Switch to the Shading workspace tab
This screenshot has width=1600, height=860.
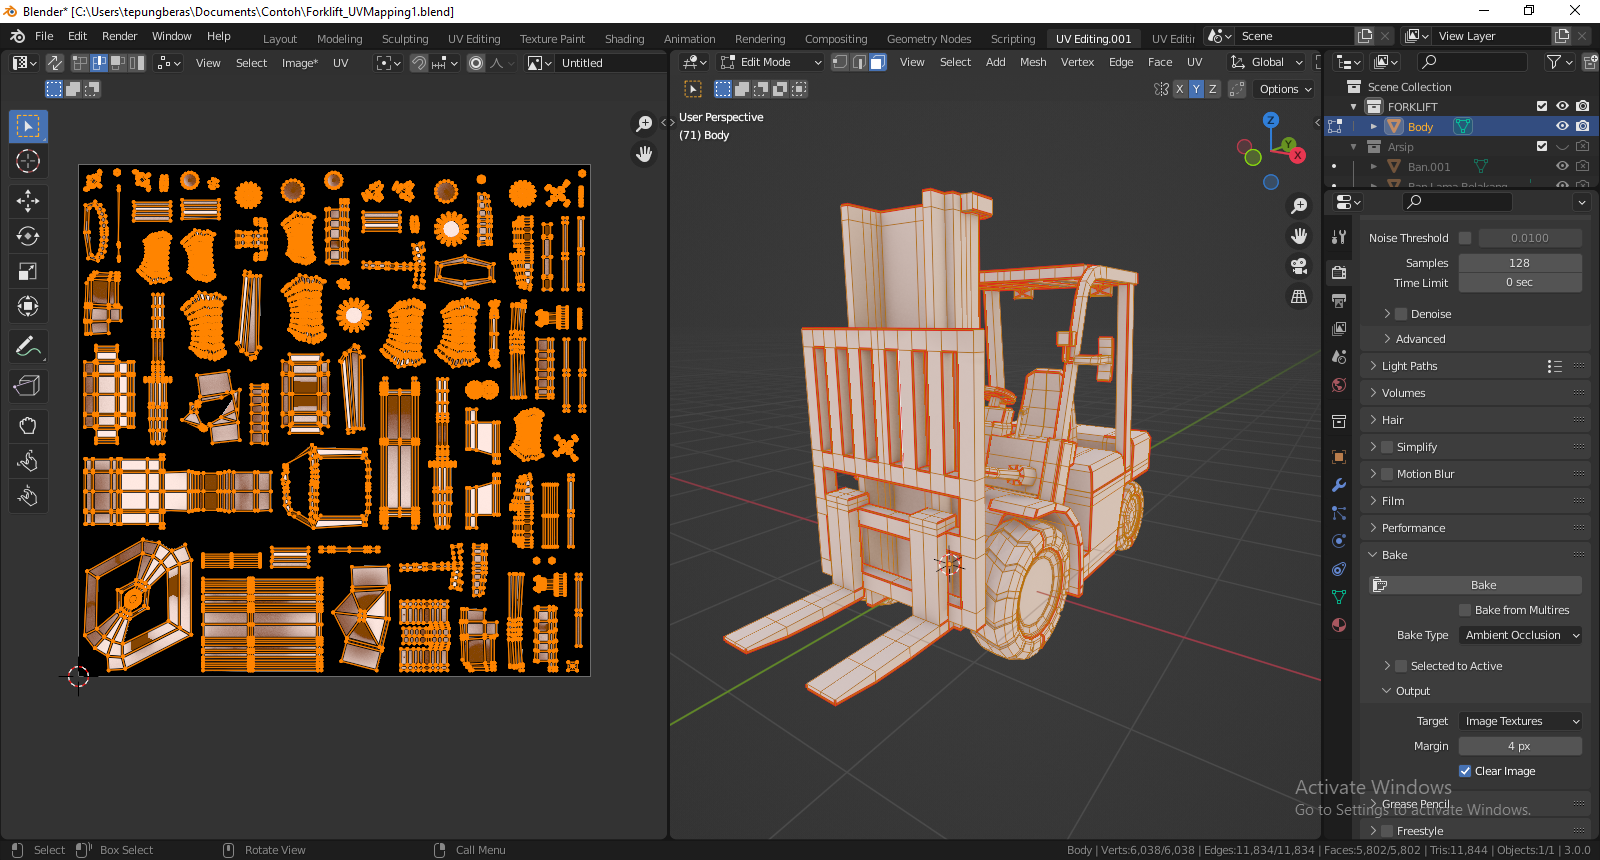pyautogui.click(x=624, y=39)
